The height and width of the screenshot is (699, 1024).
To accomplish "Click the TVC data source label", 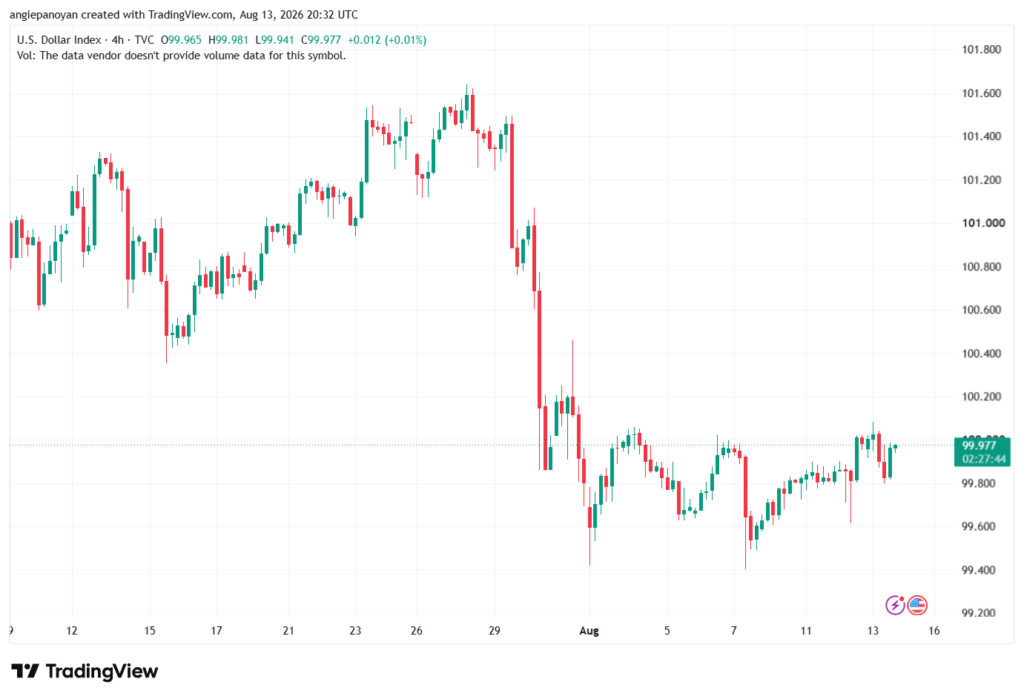I will point(144,40).
